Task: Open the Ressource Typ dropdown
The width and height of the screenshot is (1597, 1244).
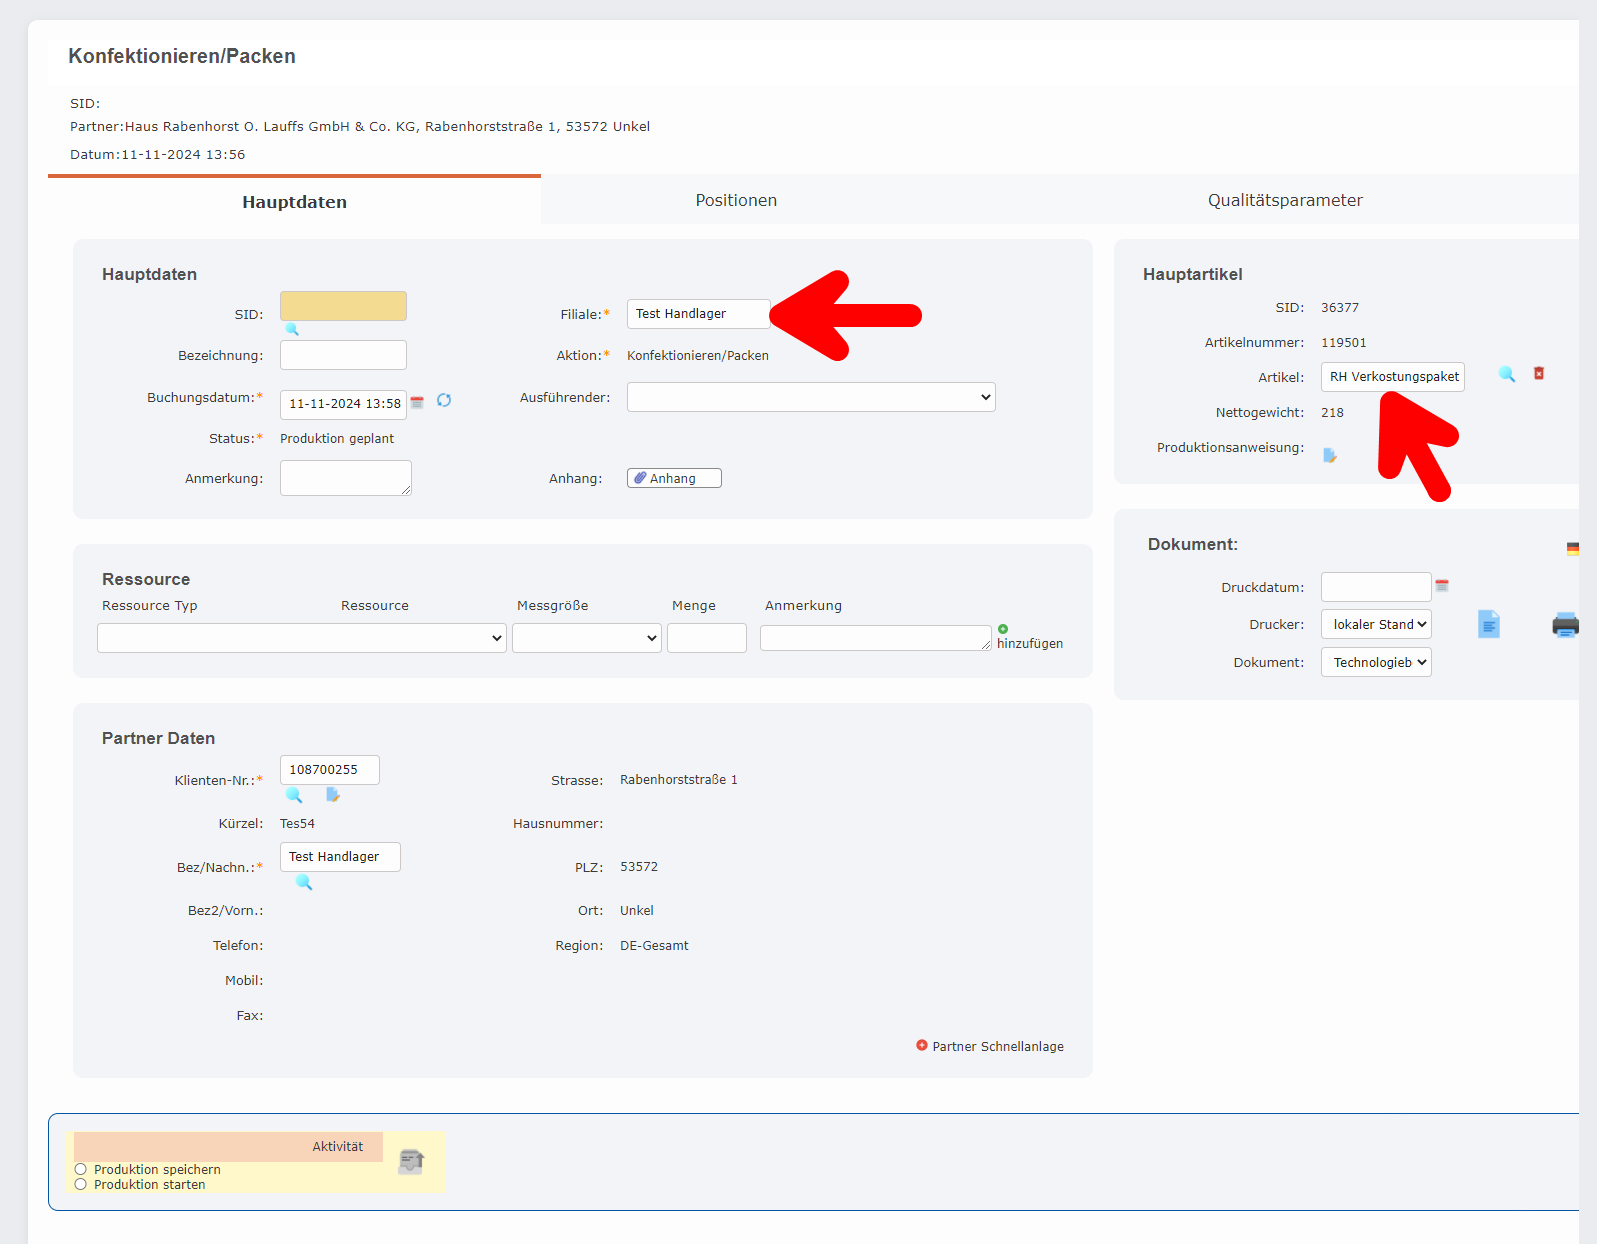Action: [x=301, y=638]
